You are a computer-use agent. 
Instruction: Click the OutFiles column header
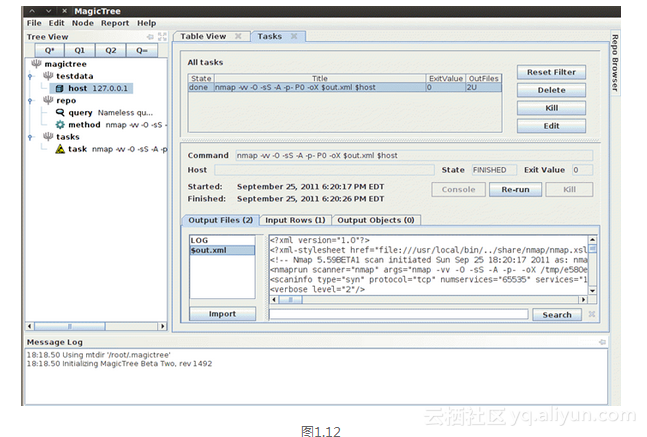point(484,78)
